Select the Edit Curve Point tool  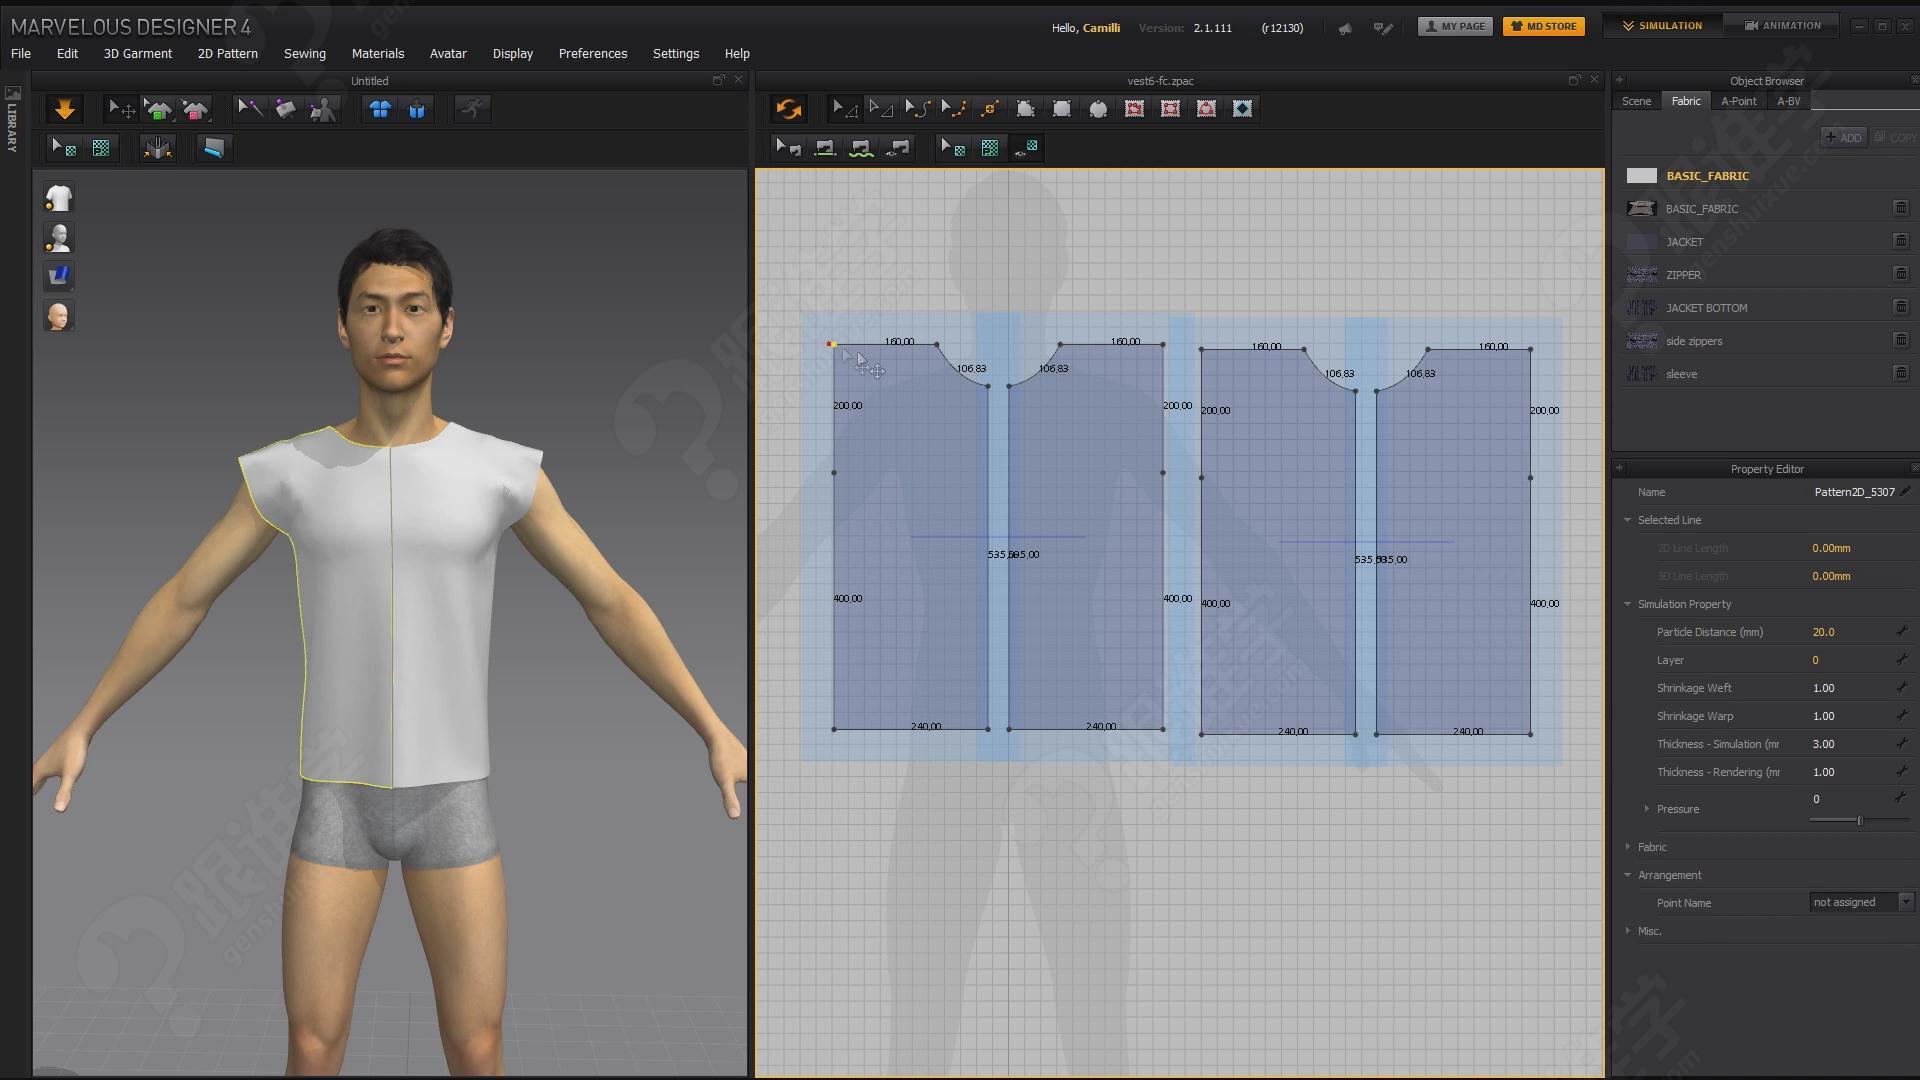[x=953, y=109]
